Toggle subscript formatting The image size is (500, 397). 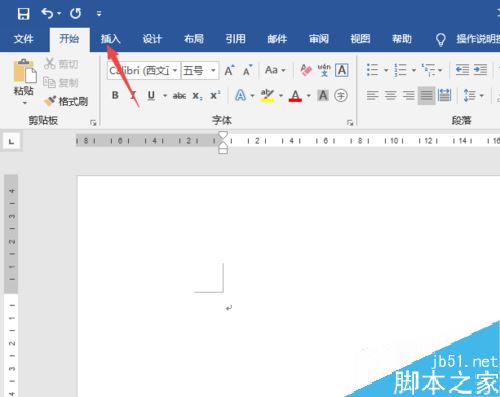[x=197, y=96]
